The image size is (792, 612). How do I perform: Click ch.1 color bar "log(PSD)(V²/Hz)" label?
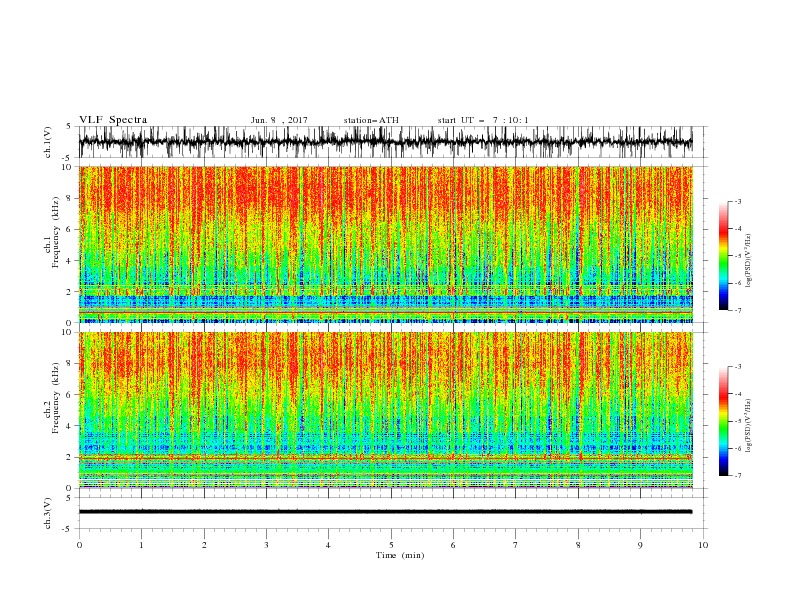point(749,261)
